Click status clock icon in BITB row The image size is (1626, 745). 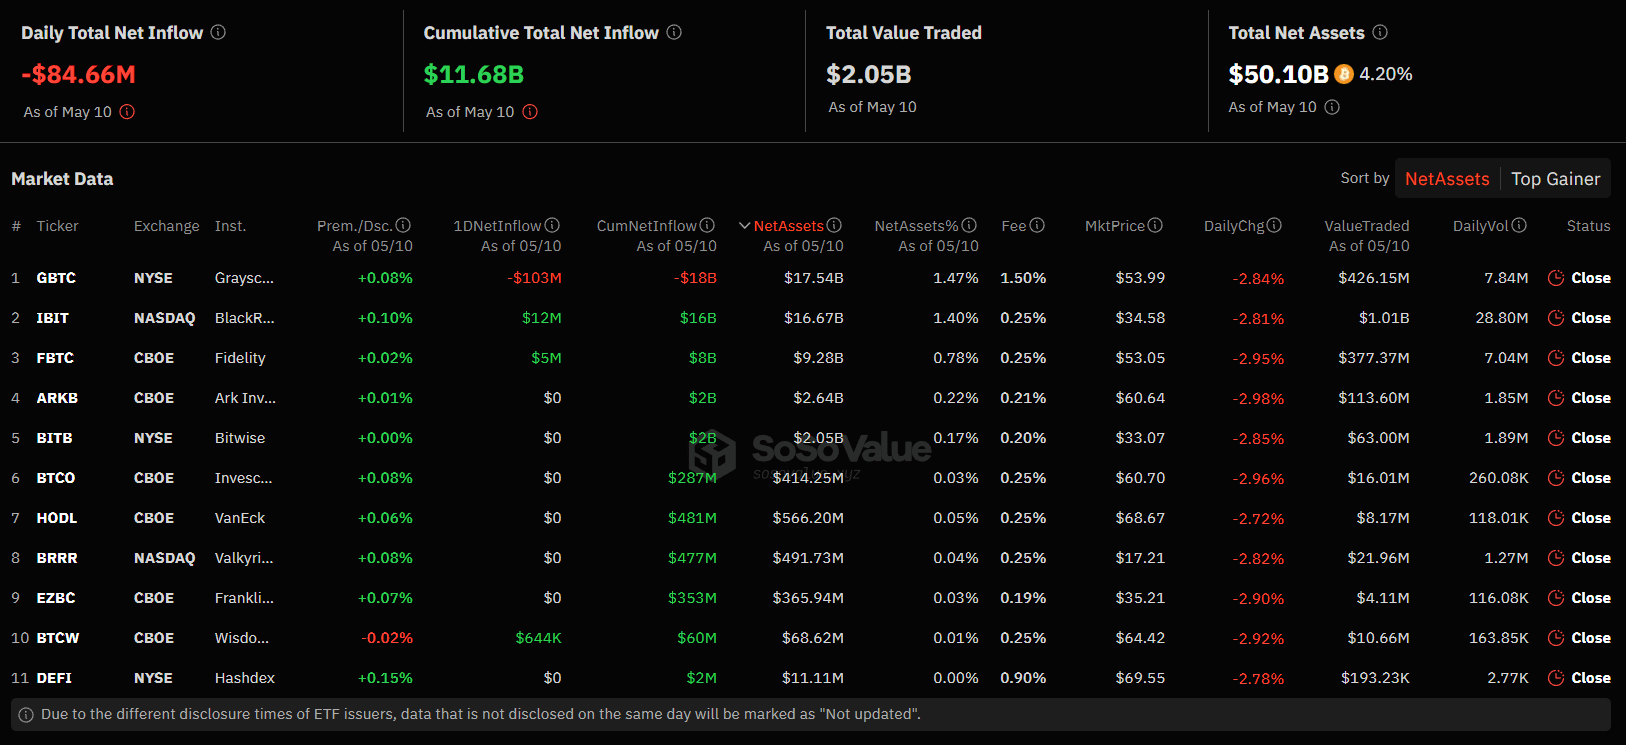tap(1556, 438)
